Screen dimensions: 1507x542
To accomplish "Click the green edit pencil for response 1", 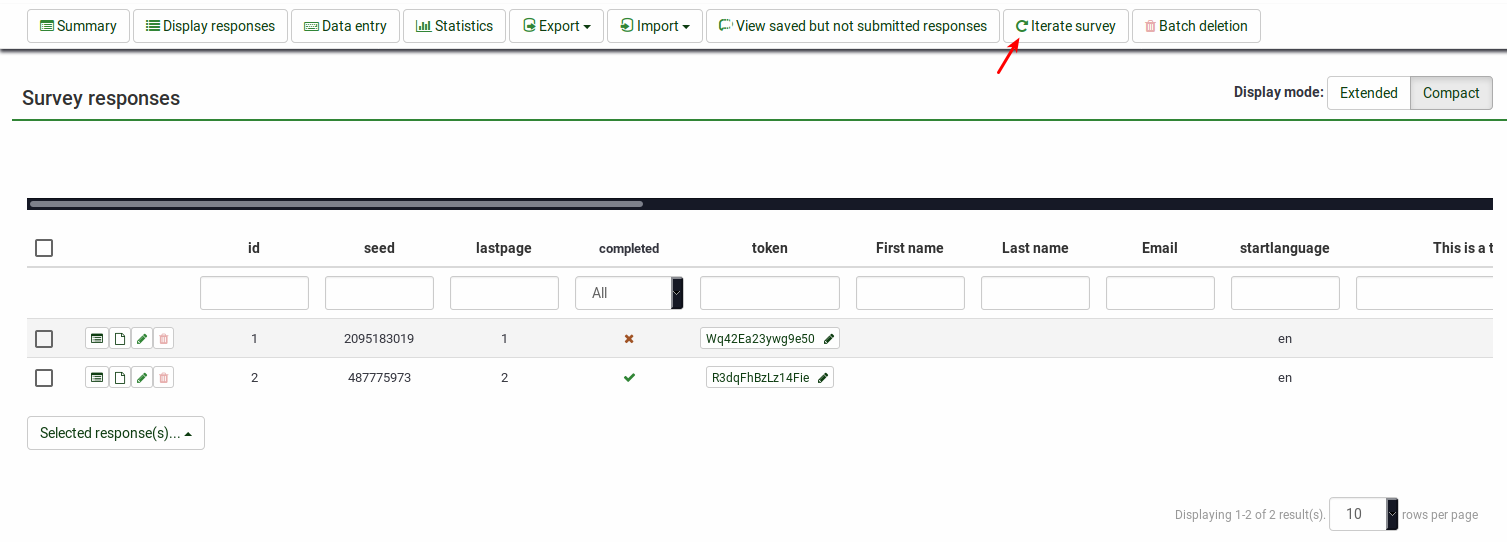I will [142, 339].
